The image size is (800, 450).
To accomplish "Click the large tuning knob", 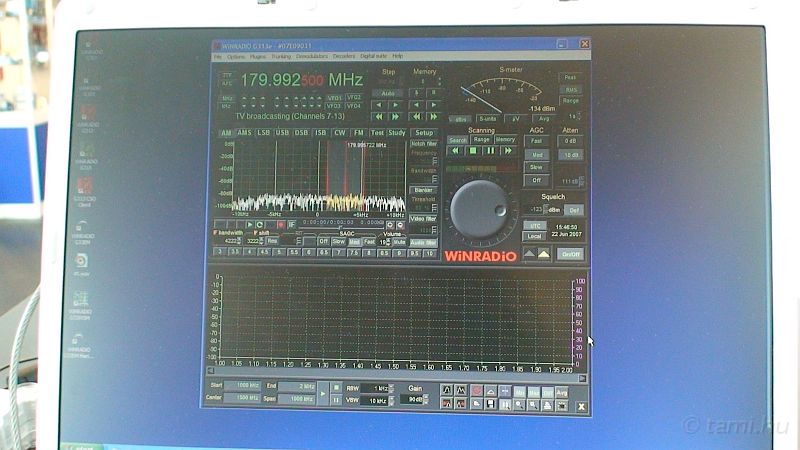I will pos(484,207).
